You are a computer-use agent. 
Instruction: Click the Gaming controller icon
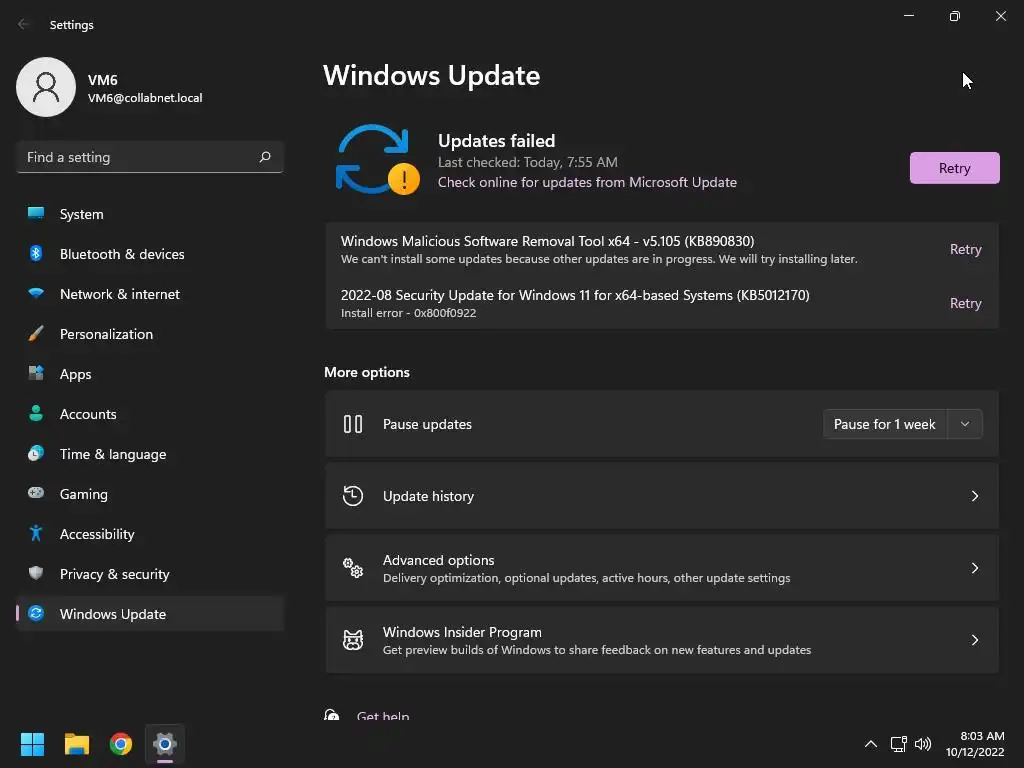click(x=36, y=493)
